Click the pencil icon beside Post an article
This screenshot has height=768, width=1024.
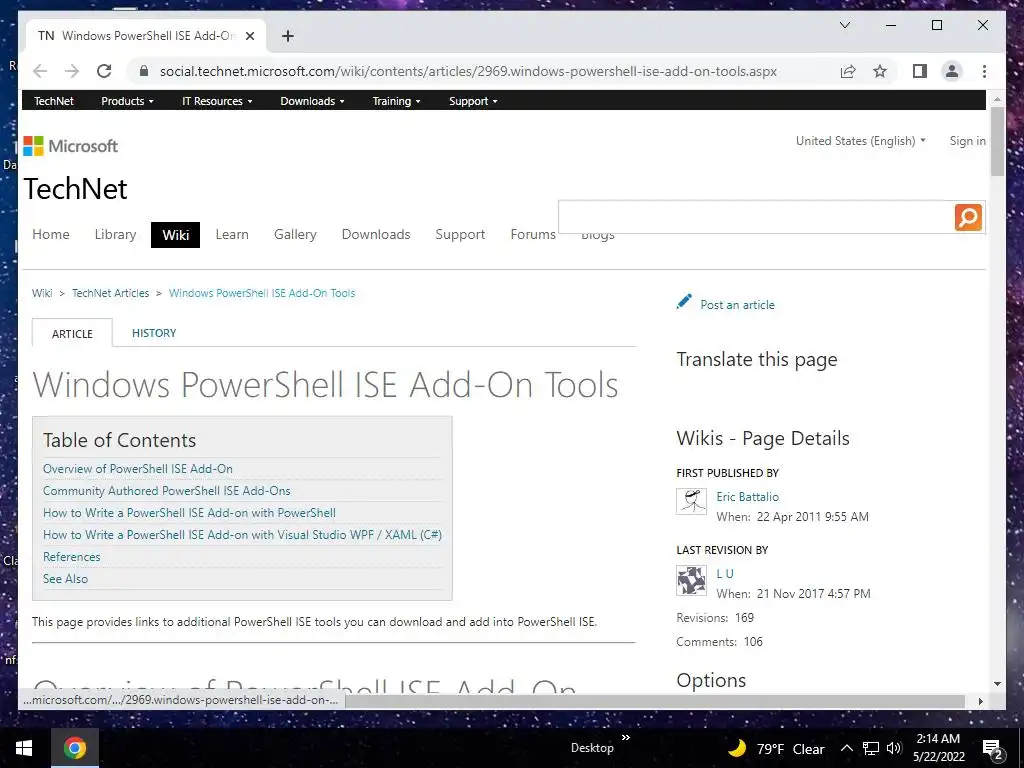click(x=684, y=302)
